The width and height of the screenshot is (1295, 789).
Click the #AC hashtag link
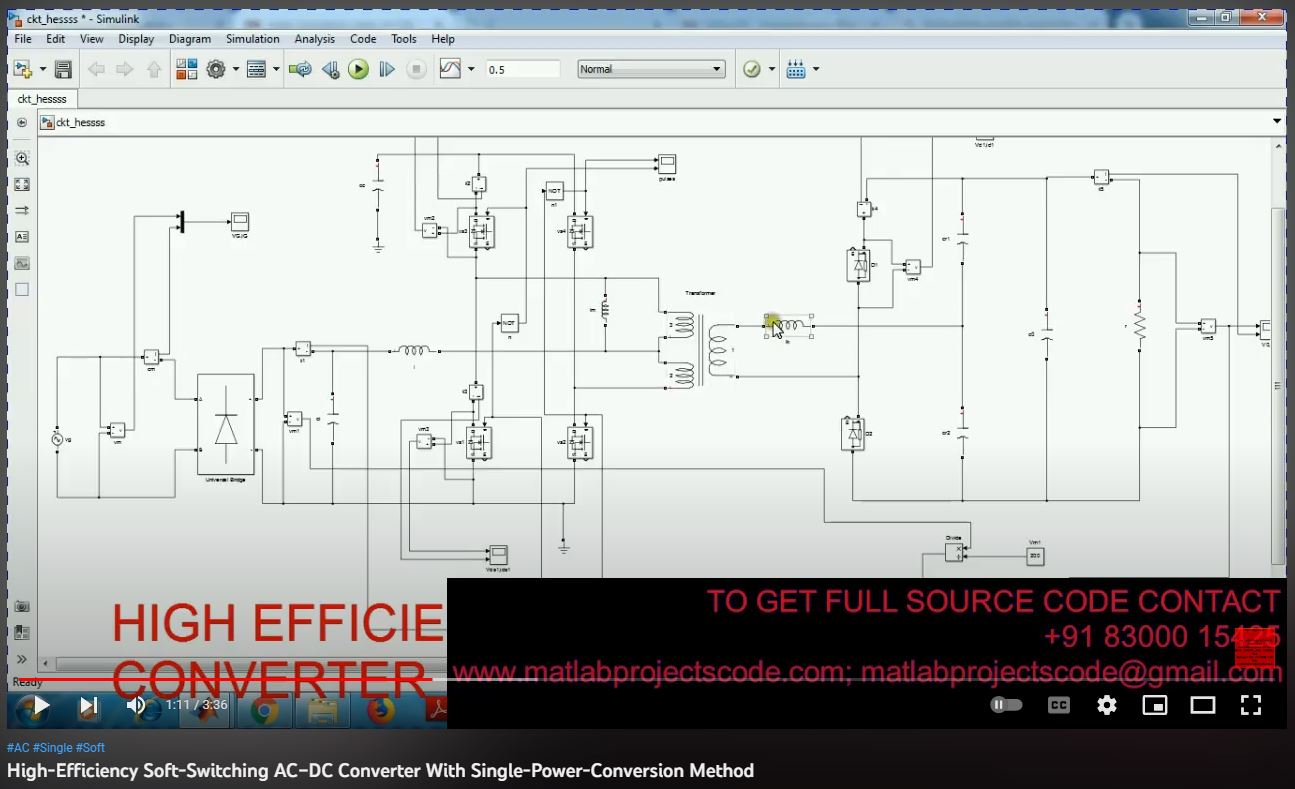pyautogui.click(x=18, y=747)
